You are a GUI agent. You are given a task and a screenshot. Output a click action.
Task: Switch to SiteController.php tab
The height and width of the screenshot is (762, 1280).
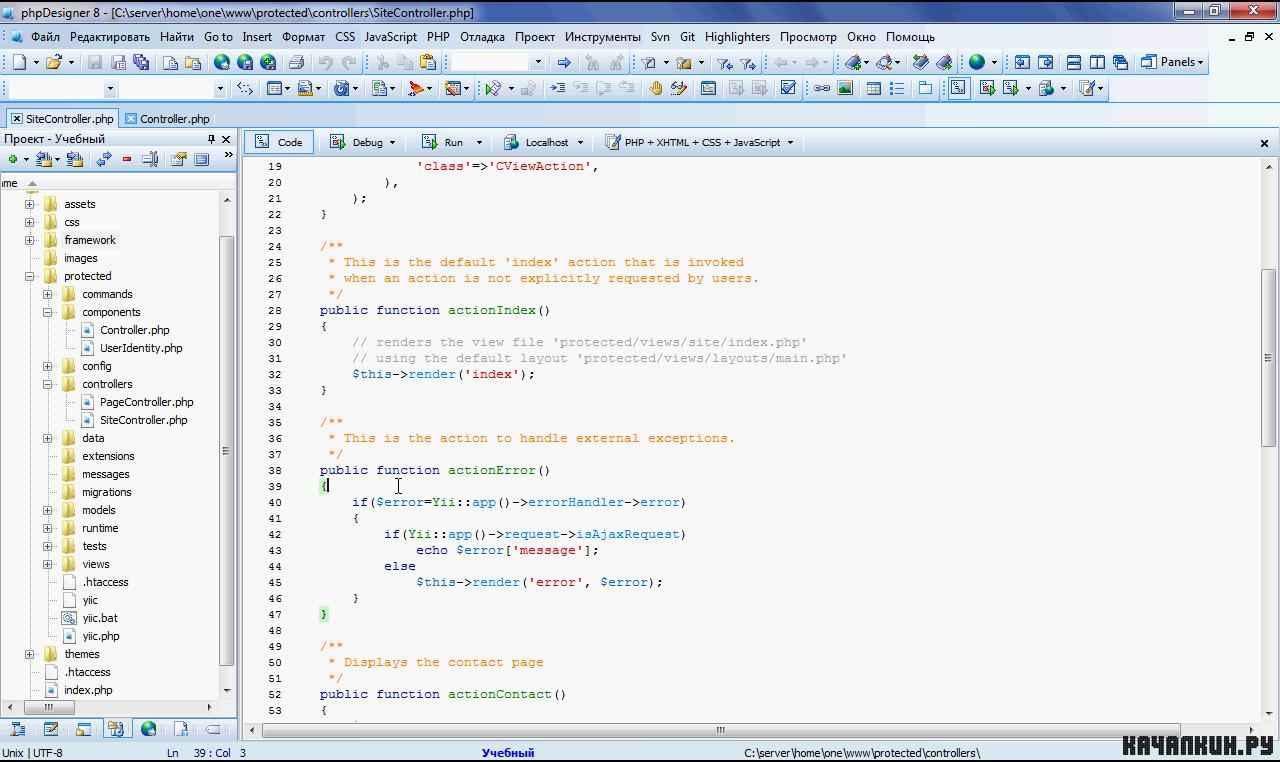[62, 119]
